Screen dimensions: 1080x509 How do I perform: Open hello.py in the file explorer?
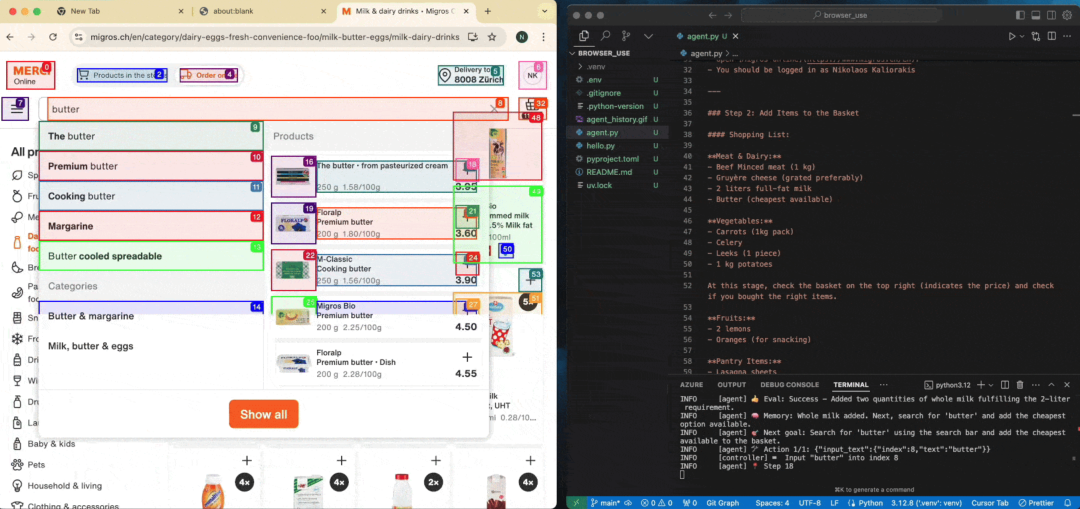tap(600, 146)
